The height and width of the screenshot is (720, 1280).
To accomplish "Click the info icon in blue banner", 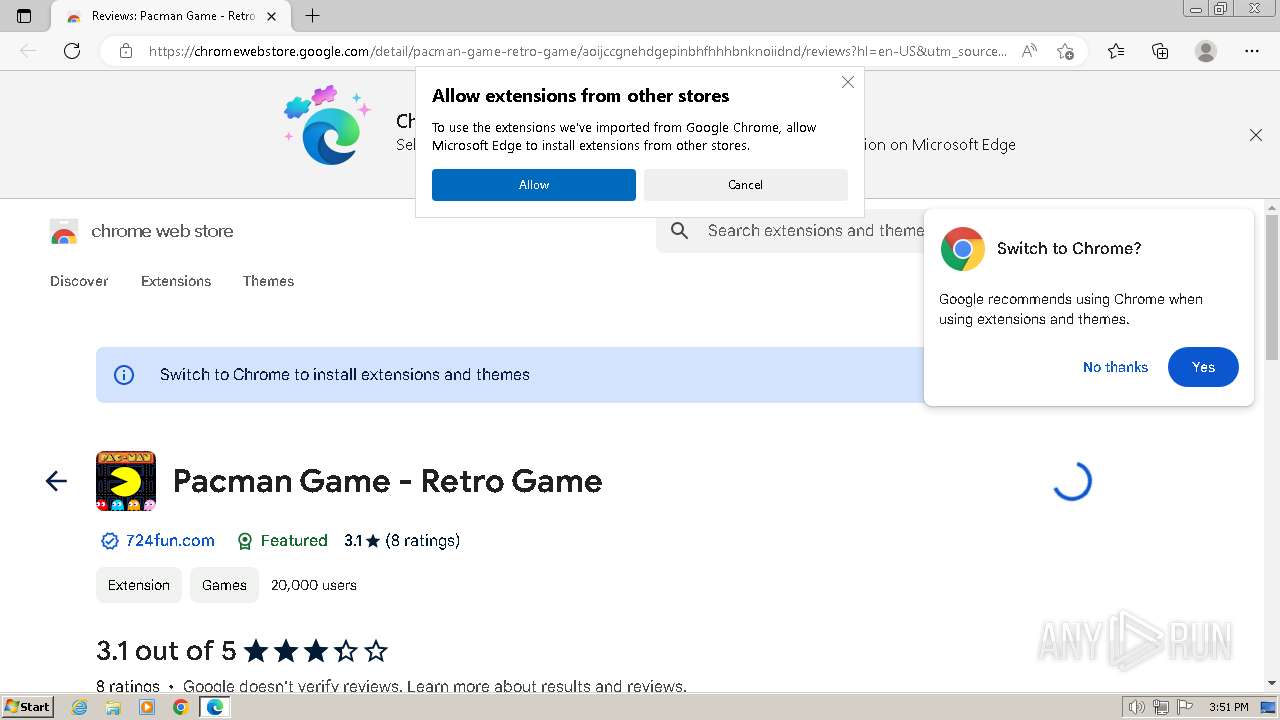I will (124, 375).
